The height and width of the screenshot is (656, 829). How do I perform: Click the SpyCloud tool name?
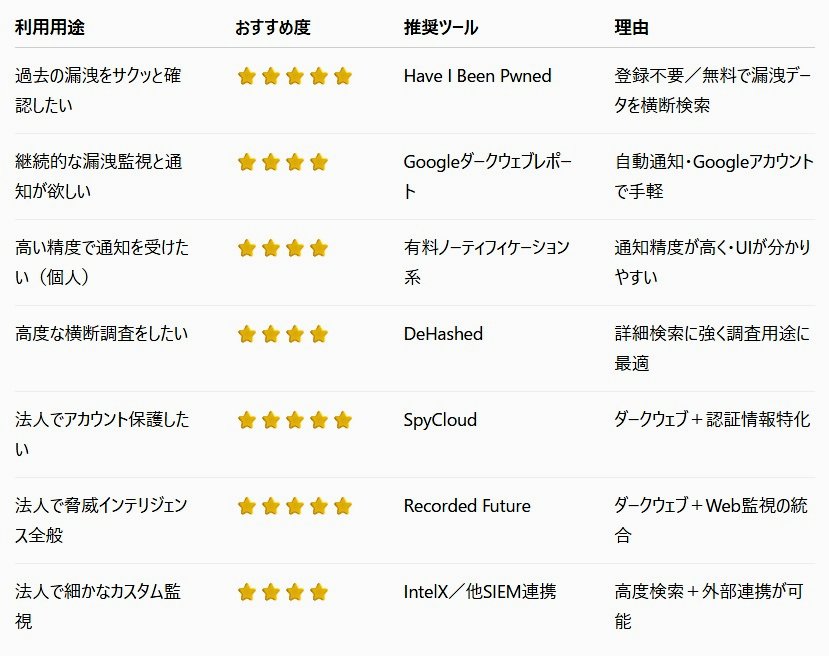coord(440,420)
